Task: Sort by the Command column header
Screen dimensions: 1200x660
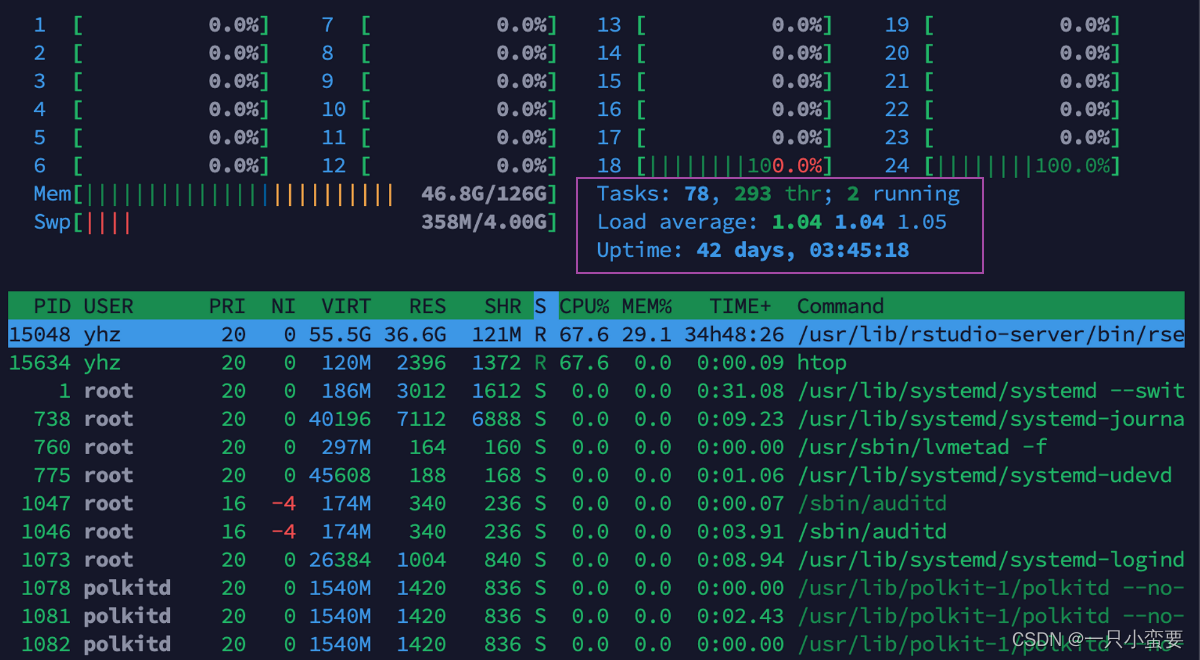Action: (840, 306)
